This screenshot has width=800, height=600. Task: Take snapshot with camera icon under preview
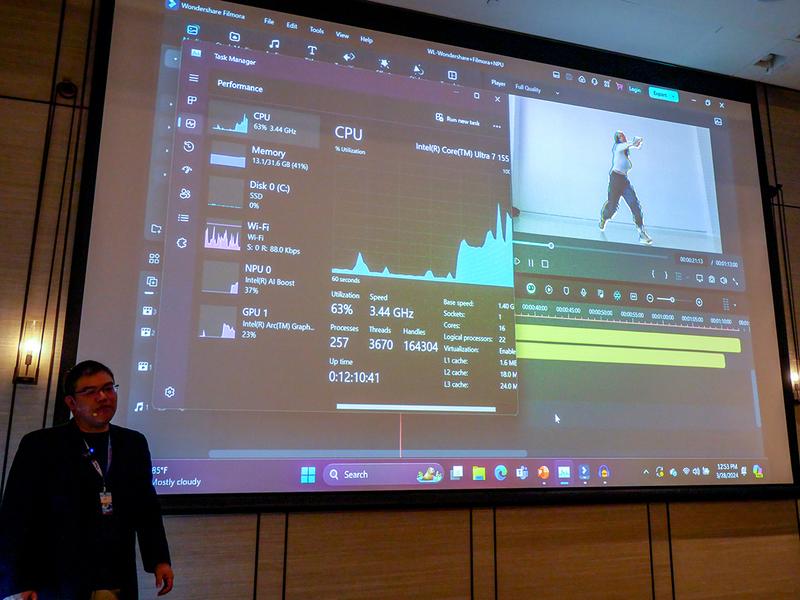pos(712,280)
